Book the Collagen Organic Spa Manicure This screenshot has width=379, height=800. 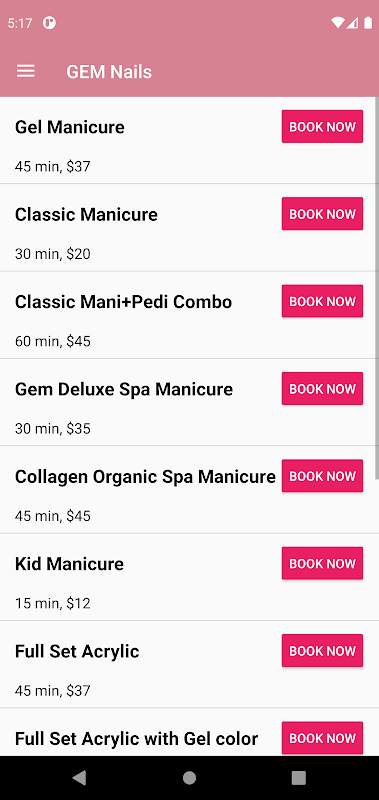coord(322,476)
